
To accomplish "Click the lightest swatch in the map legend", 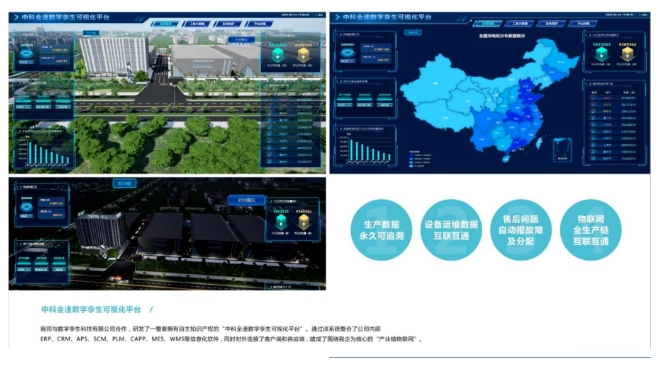I will (411, 166).
